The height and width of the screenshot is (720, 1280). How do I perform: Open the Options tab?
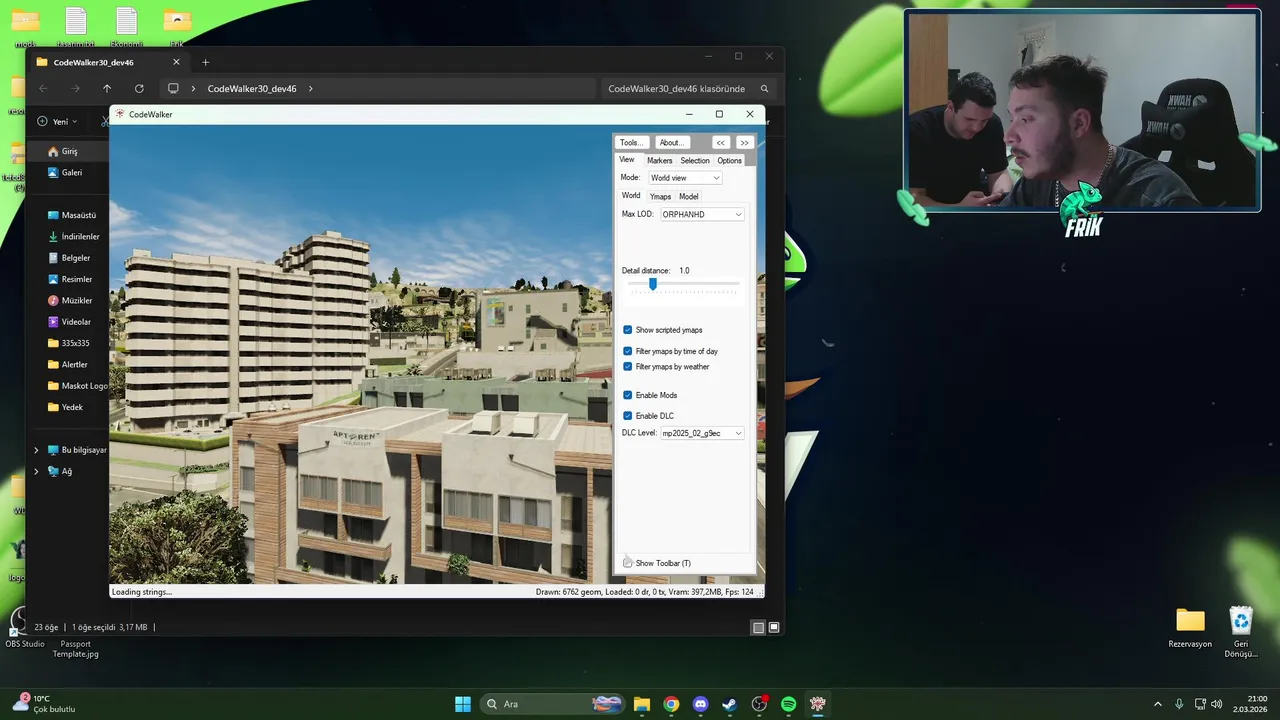coord(729,160)
